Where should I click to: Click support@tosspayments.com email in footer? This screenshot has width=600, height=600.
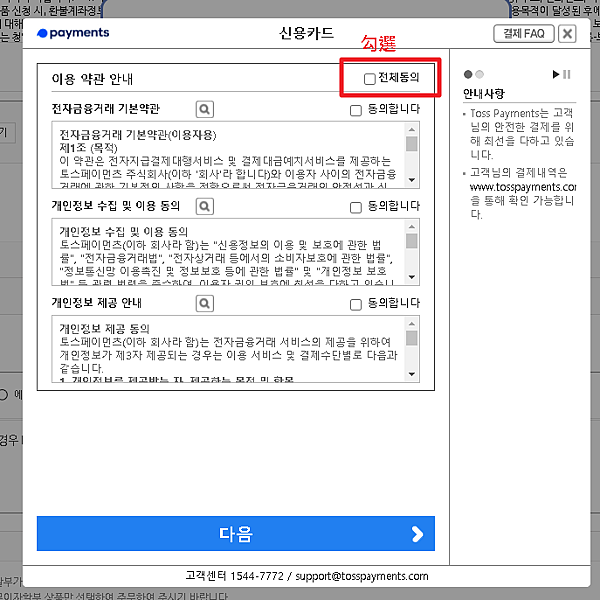362,576
